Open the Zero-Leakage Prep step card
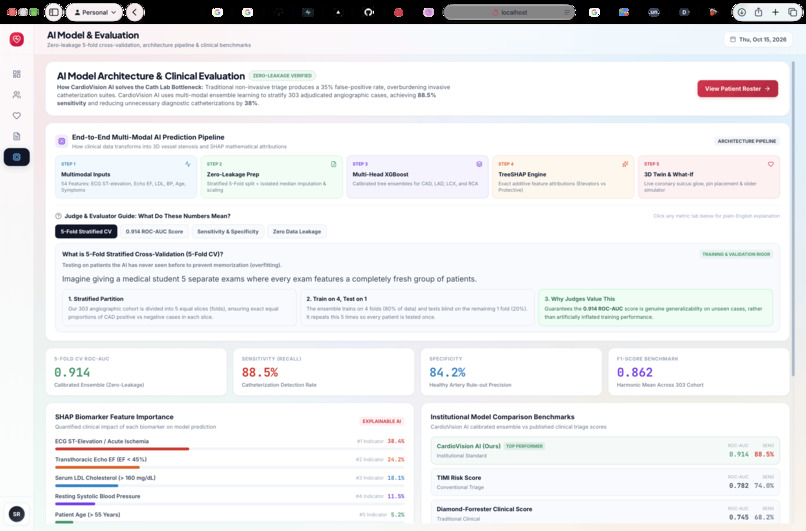Image resolution: width=806 pixels, height=531 pixels. pyautogui.click(x=271, y=177)
